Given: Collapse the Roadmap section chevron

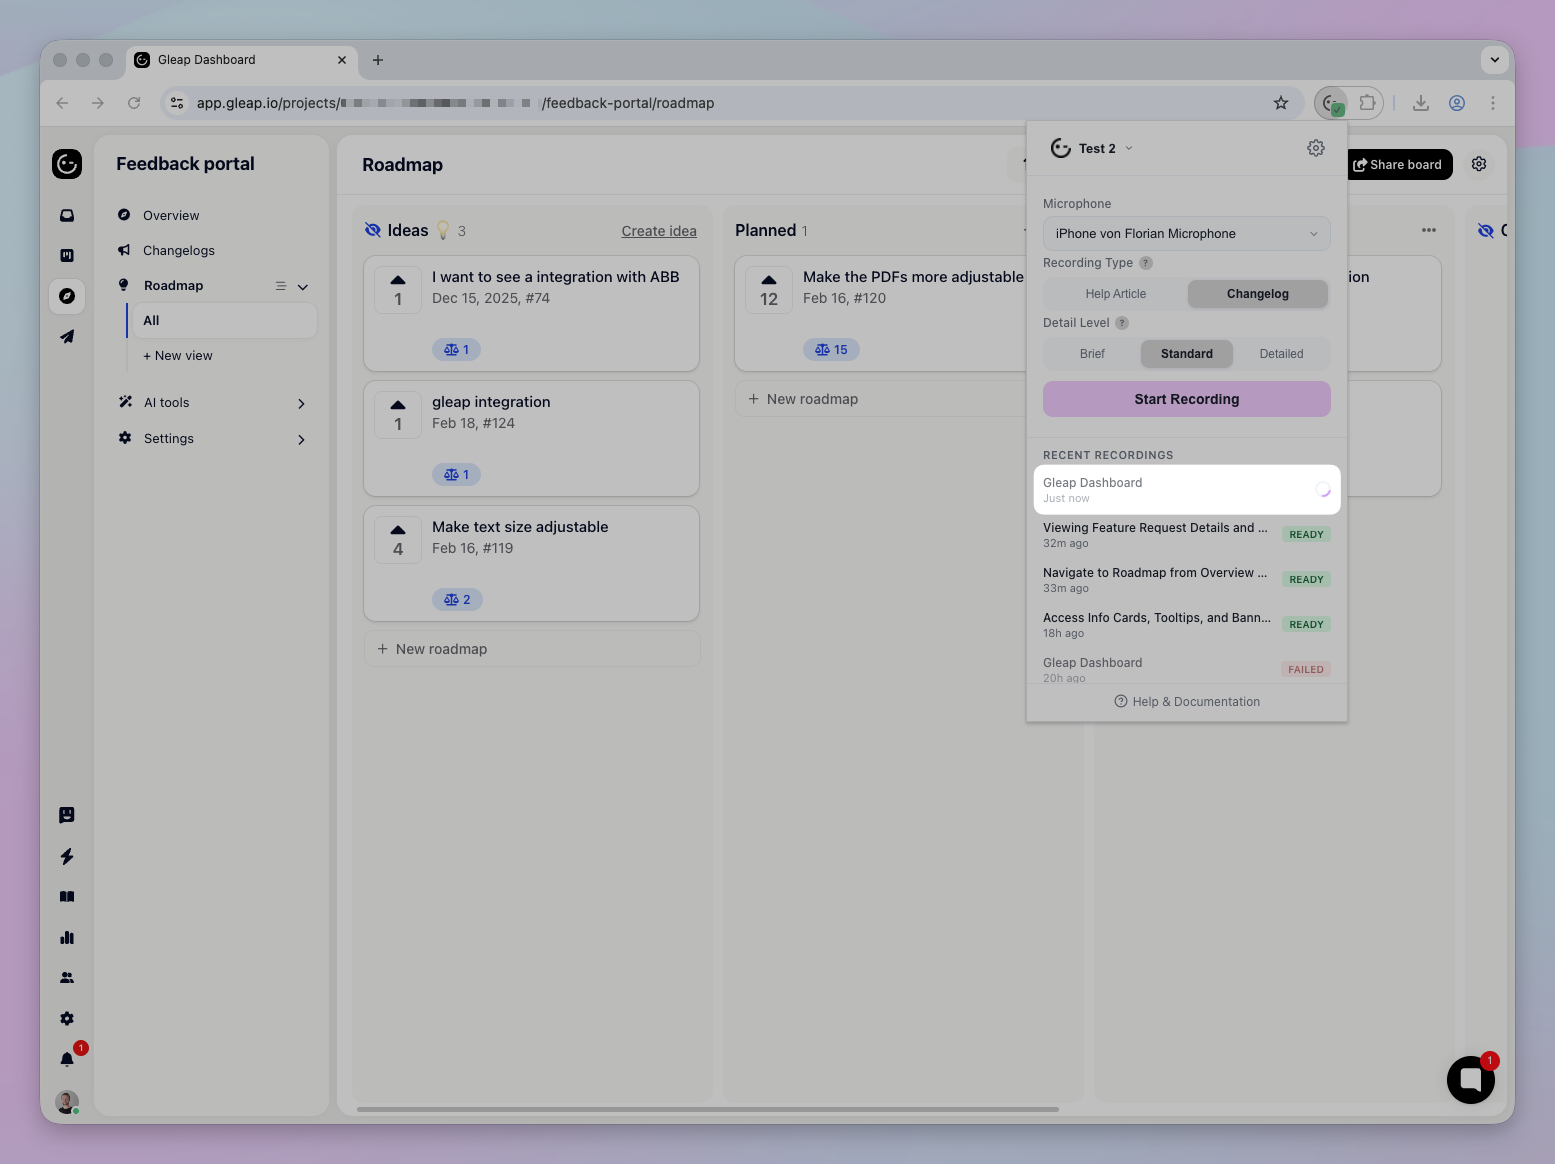Looking at the screenshot, I should pos(303,287).
